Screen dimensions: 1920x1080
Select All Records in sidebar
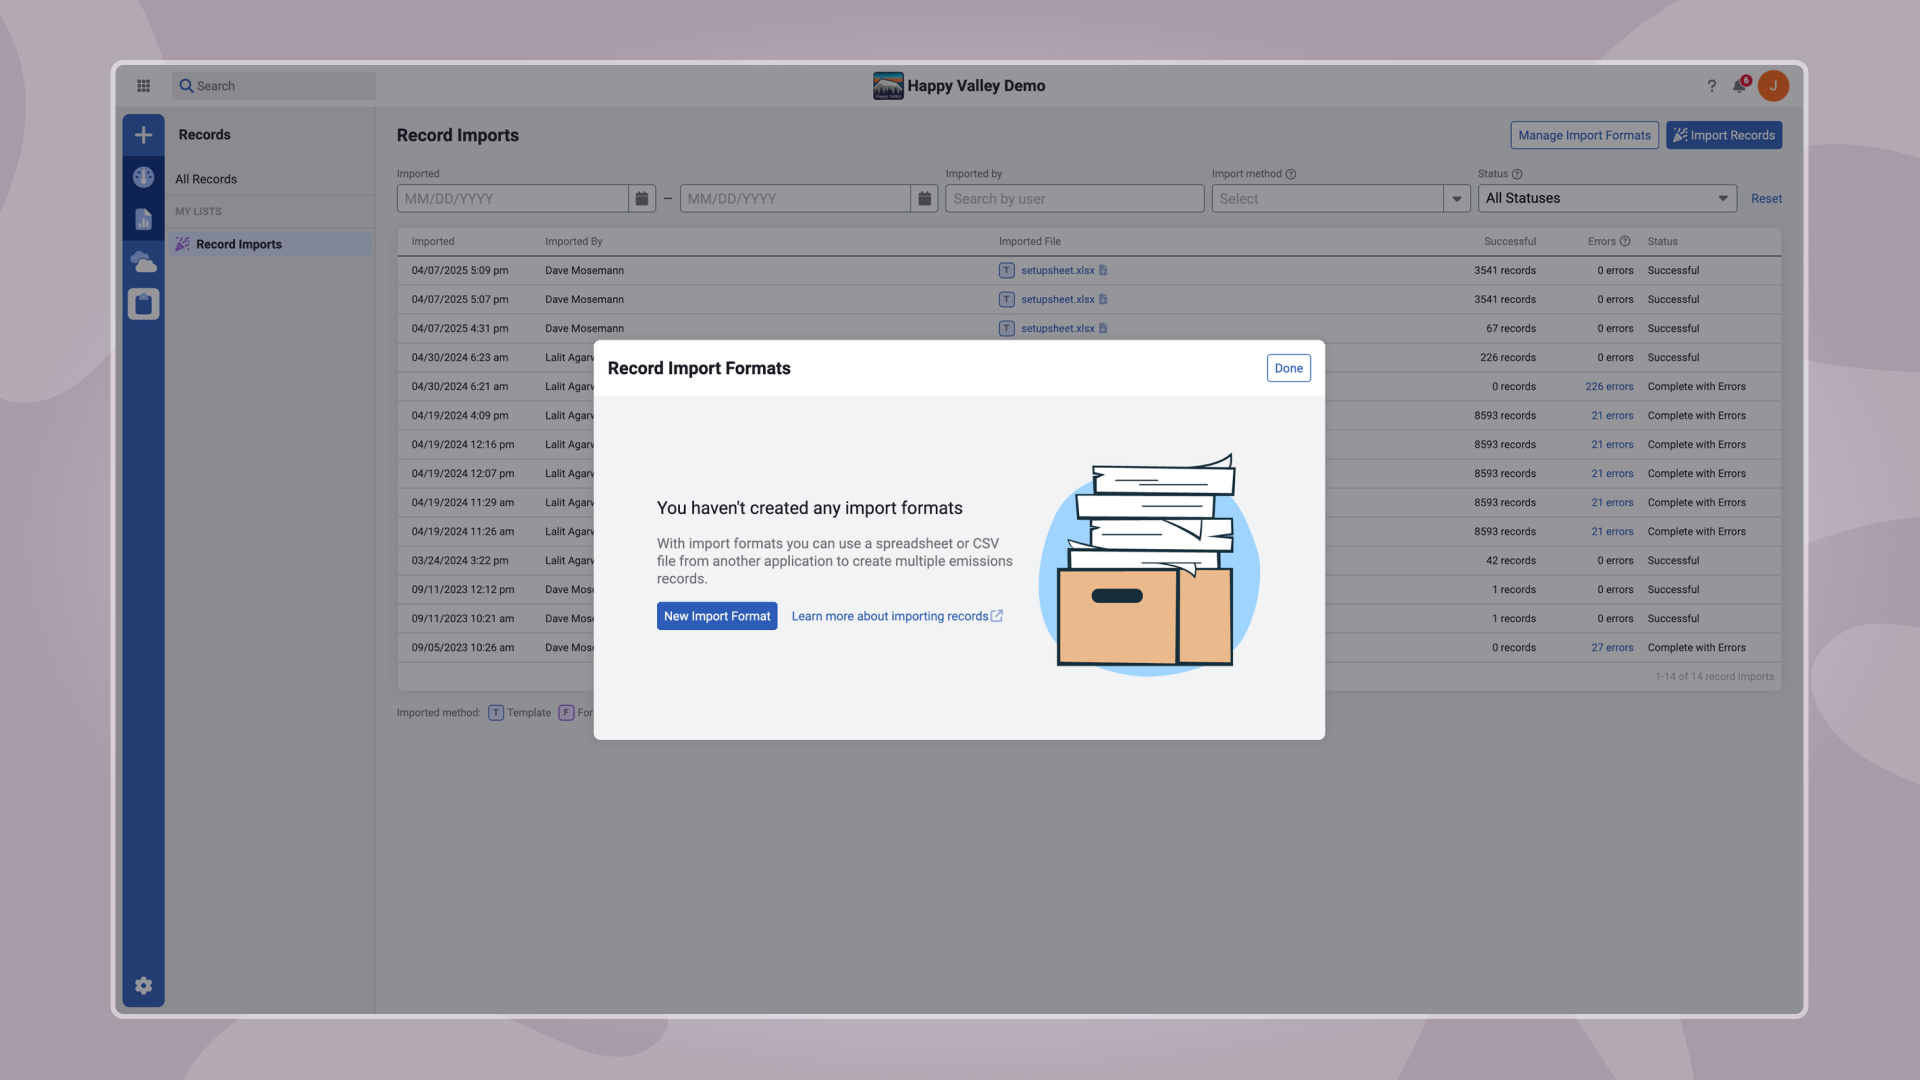tap(206, 179)
